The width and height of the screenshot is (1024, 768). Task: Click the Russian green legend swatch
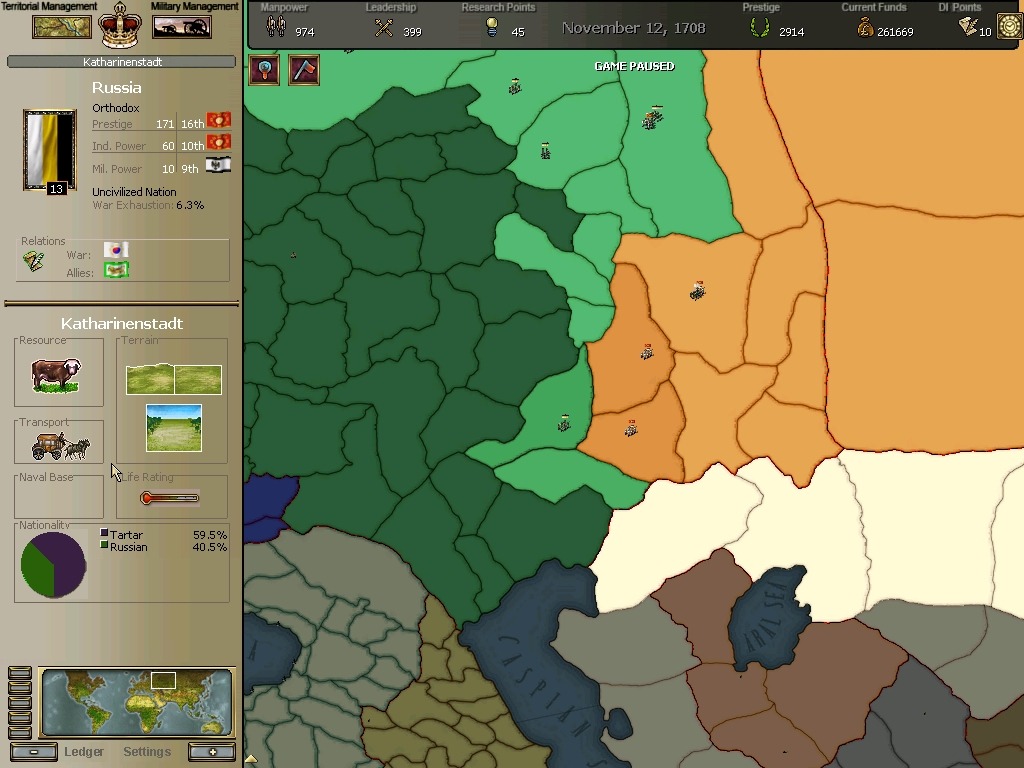pyautogui.click(x=104, y=545)
